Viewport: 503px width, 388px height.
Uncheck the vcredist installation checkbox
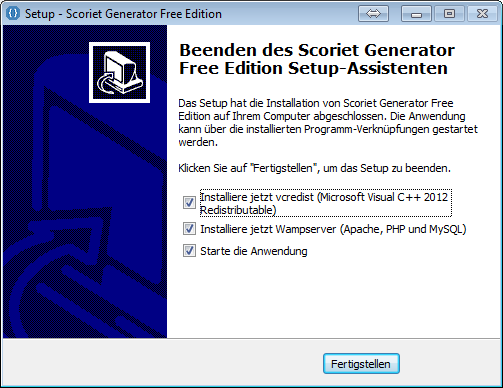[189, 202]
